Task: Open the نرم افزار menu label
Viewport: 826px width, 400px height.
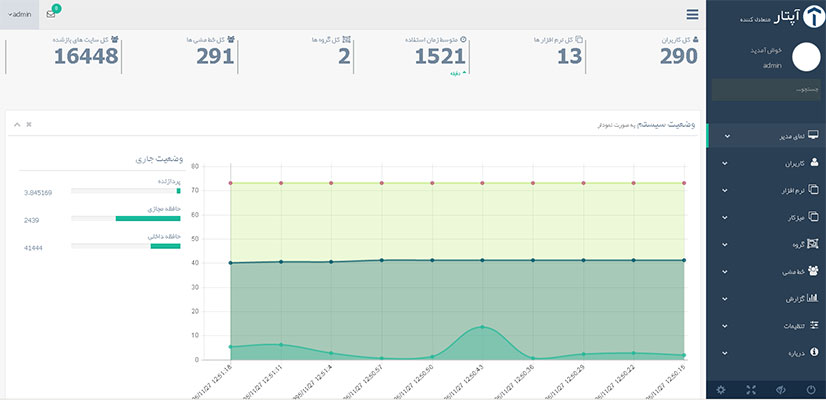Action: pos(793,191)
